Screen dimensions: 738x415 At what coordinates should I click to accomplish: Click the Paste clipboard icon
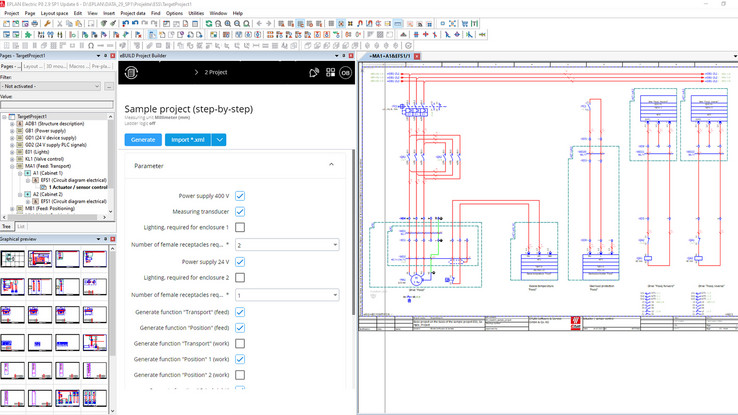(x=78, y=24)
